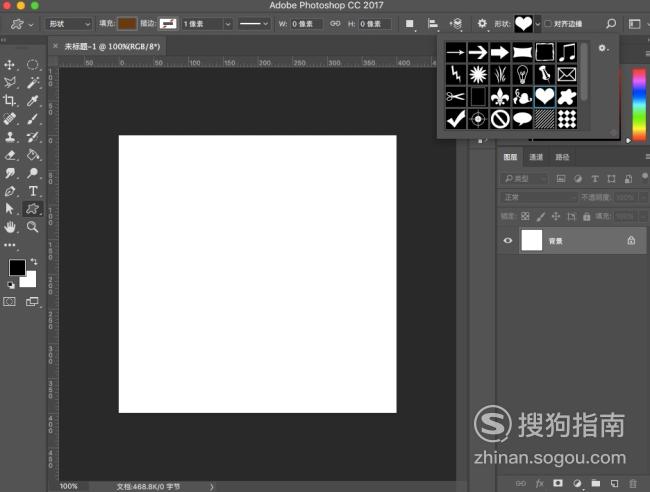Select the Eyedropper tool
Screen dimensions: 650x492
pos(32,100)
